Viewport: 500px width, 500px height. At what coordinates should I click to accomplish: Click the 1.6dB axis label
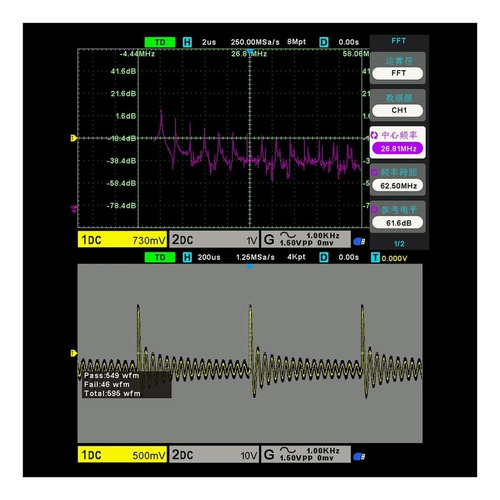(x=125, y=116)
